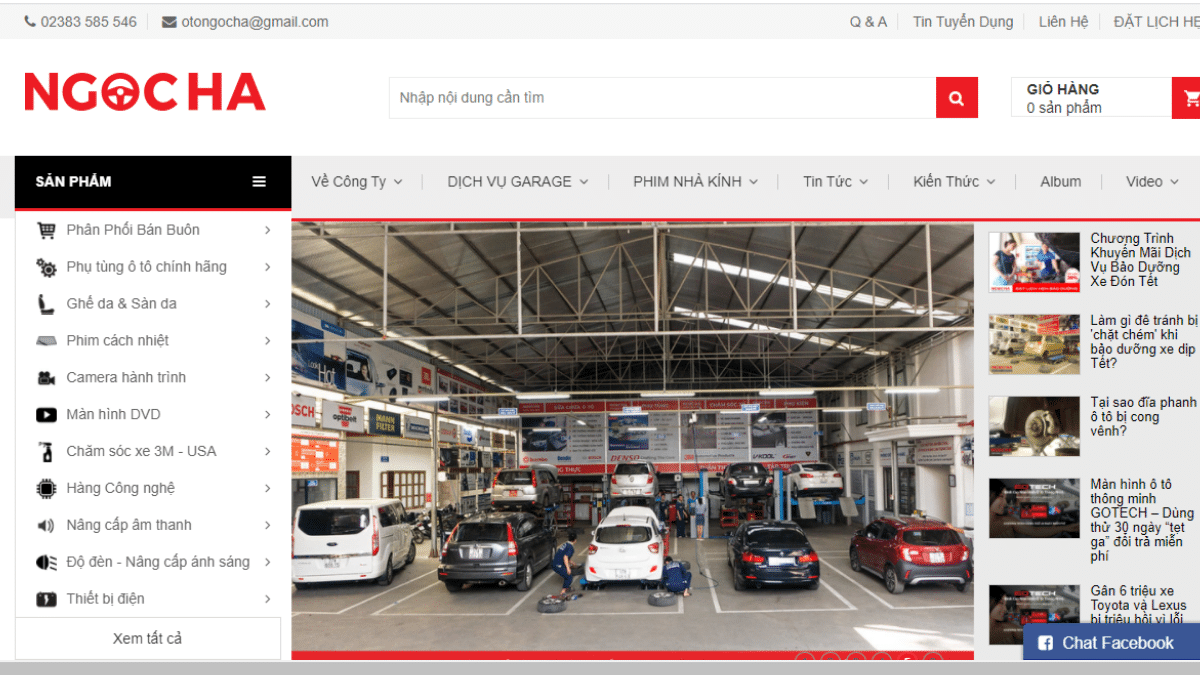Viewport: 1200px width, 675px height.
Task: Click the Màn hình DVD play icon
Action: pyautogui.click(x=46, y=415)
